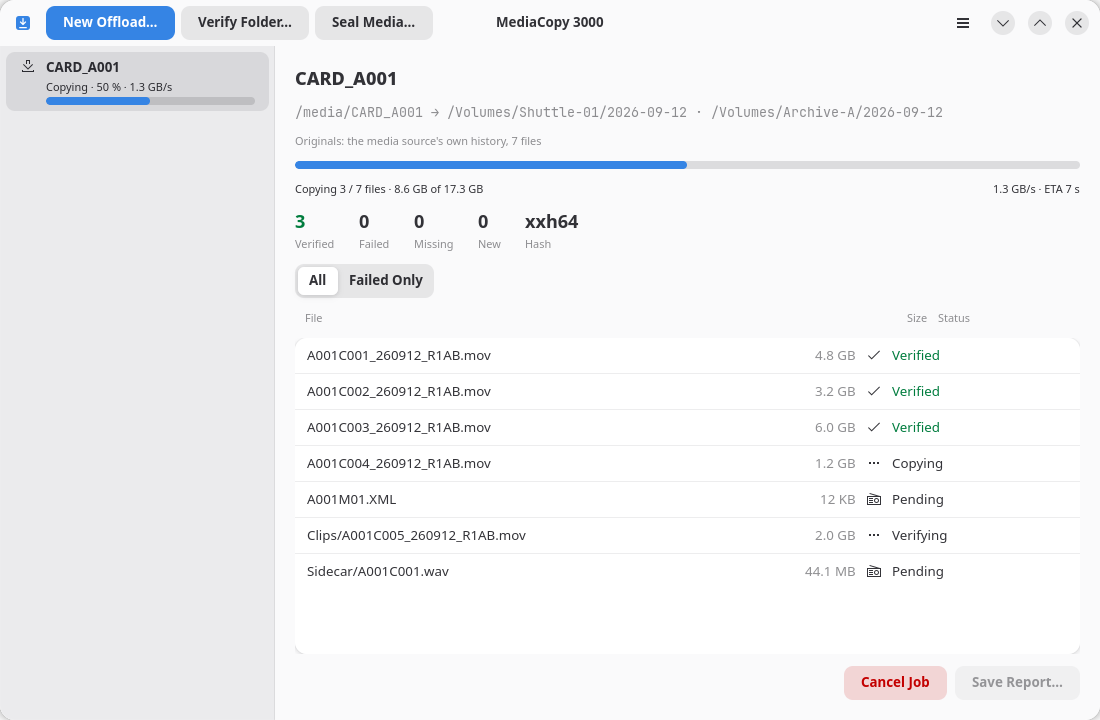1100x720 pixels.
Task: Select file A001C003_260912_R1AB.mov
Action: pyautogui.click(x=687, y=427)
